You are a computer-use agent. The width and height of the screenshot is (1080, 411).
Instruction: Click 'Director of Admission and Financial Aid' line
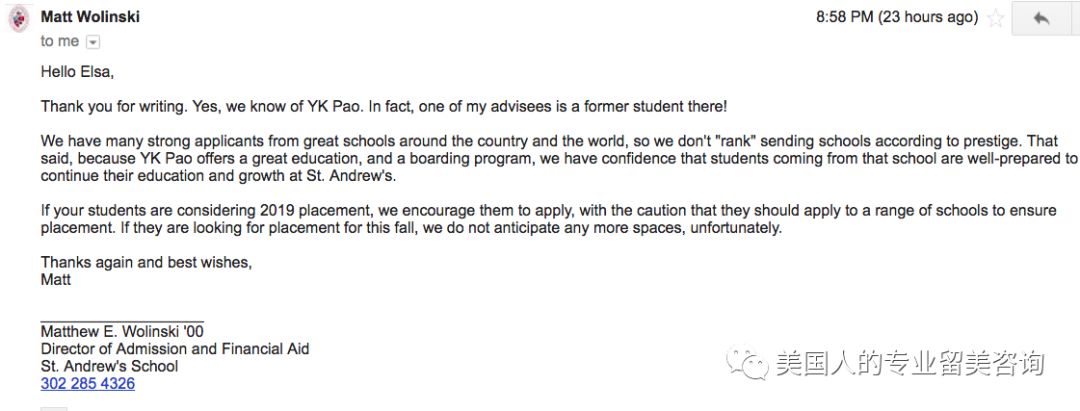tap(175, 348)
